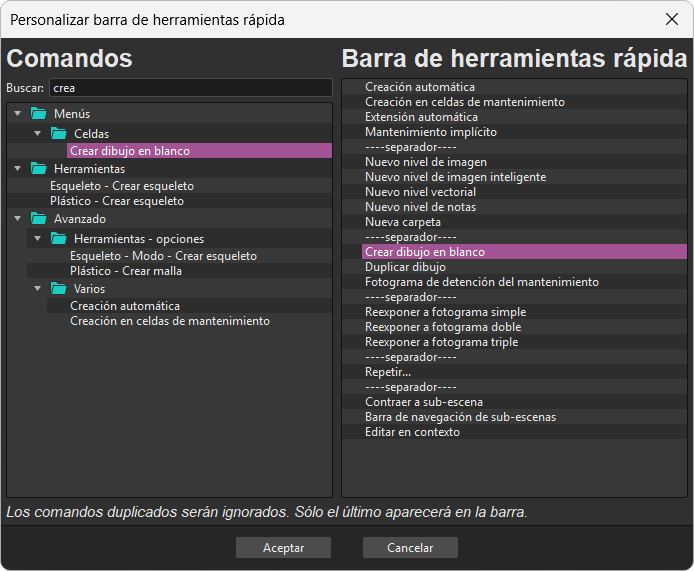
Task: Click the Herramientas folder icon
Action: point(39,169)
